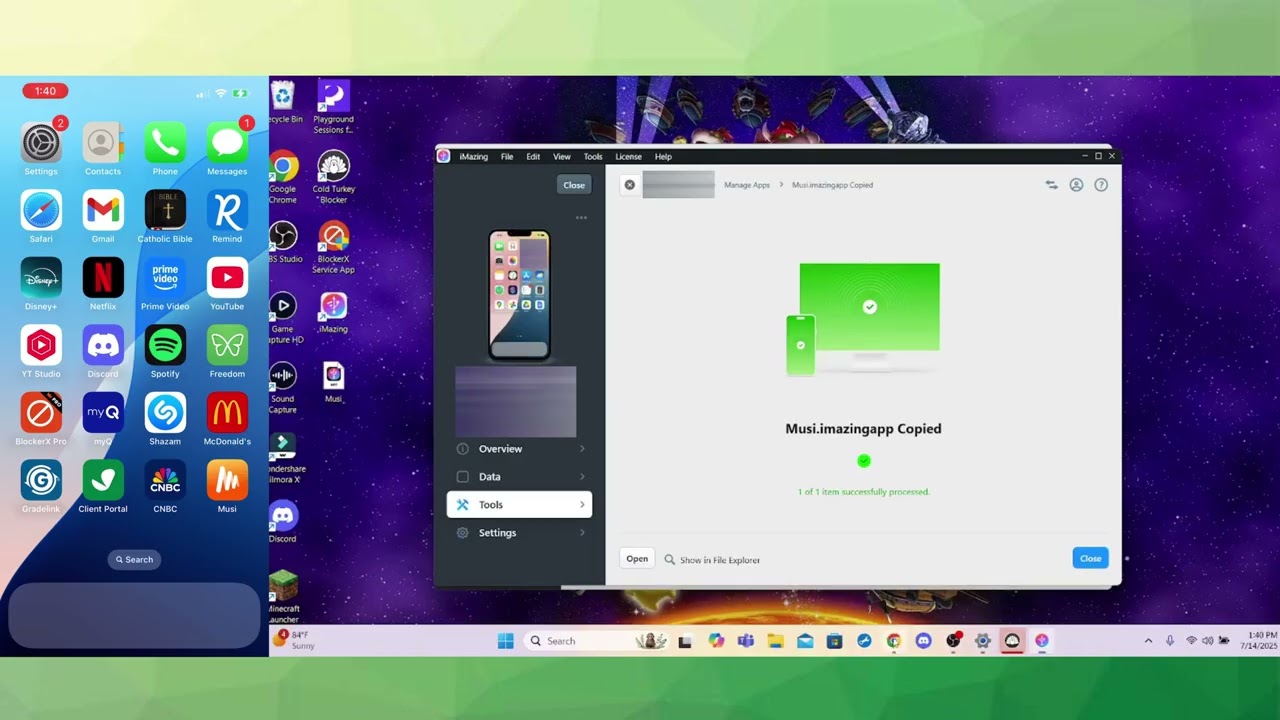The image size is (1280, 720).
Task: Expand the Overview sidebar section
Action: 519,449
